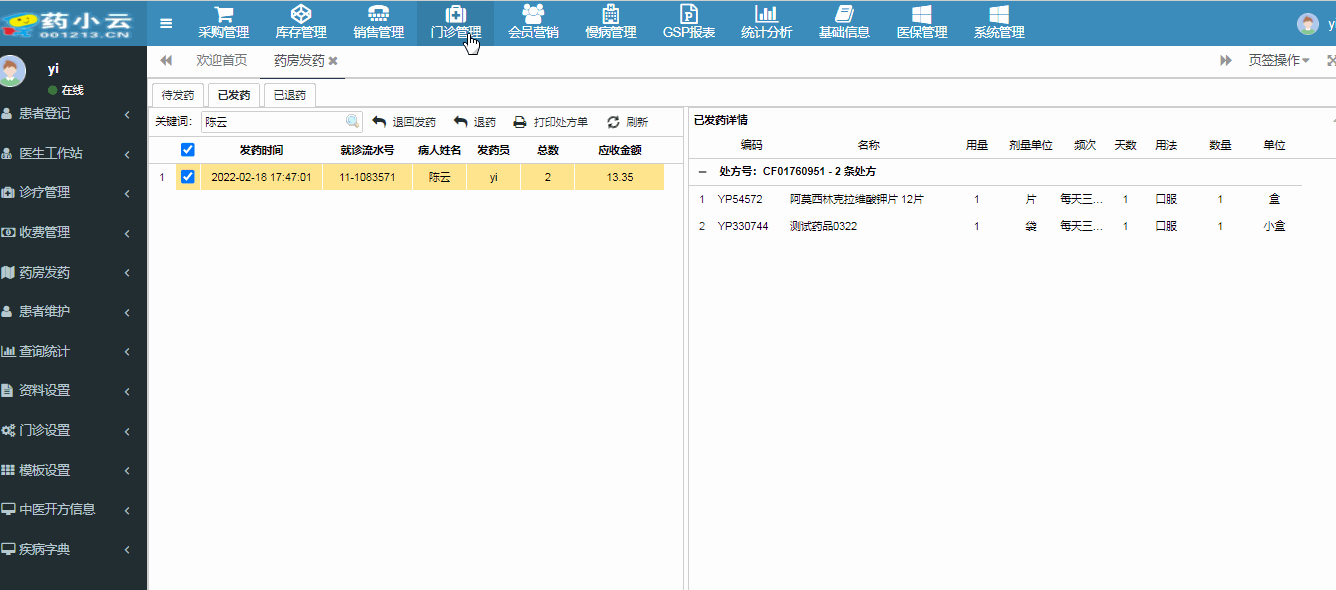Open 销售管理 sales module
The width and height of the screenshot is (1336, 590).
[378, 22]
